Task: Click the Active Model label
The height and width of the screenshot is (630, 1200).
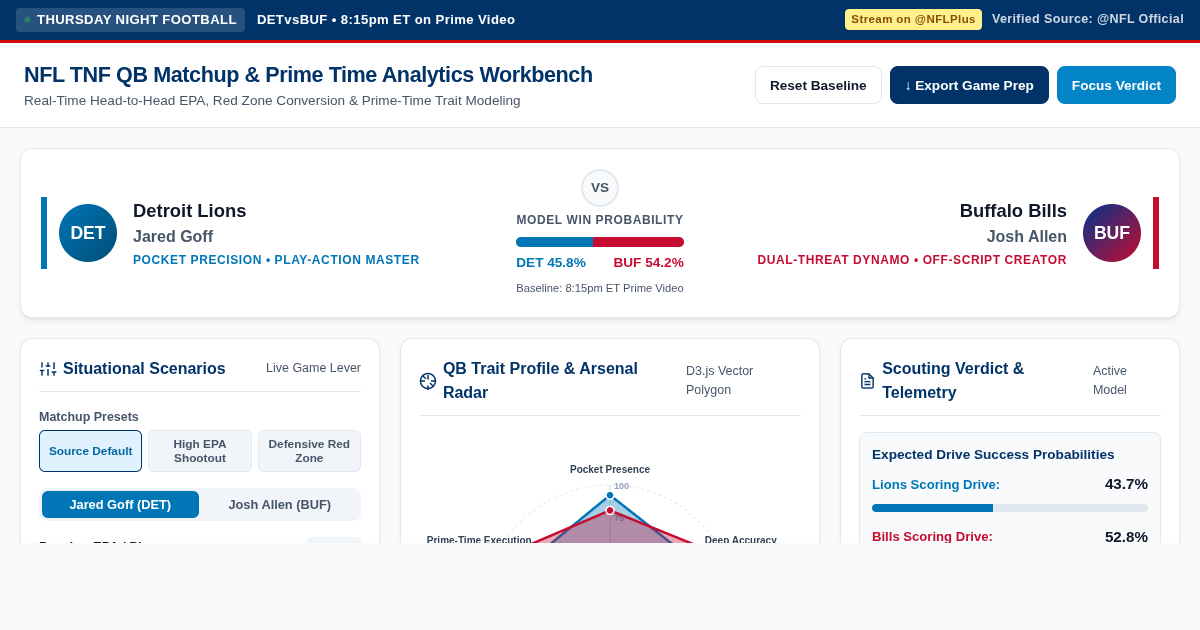Action: [1110, 380]
